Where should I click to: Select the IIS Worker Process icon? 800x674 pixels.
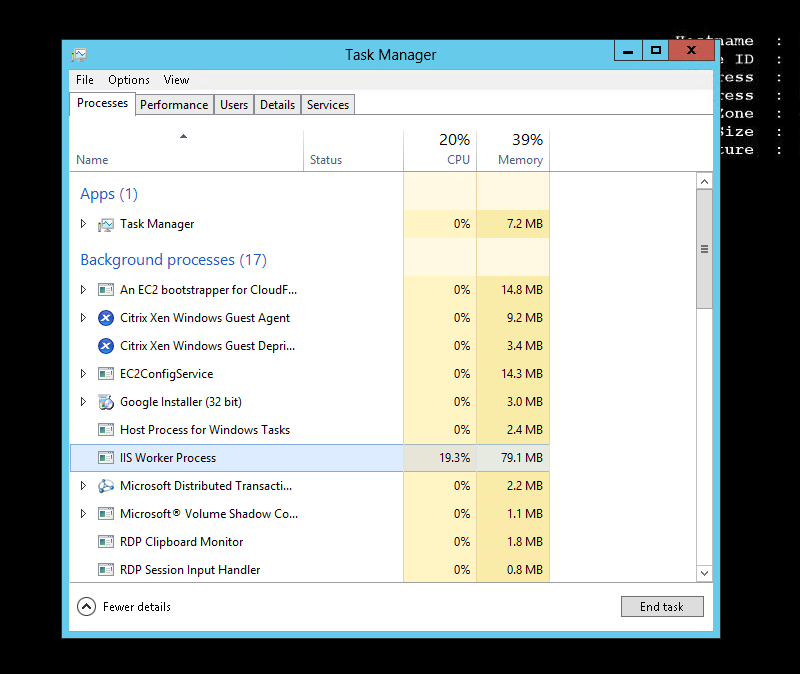(x=105, y=458)
